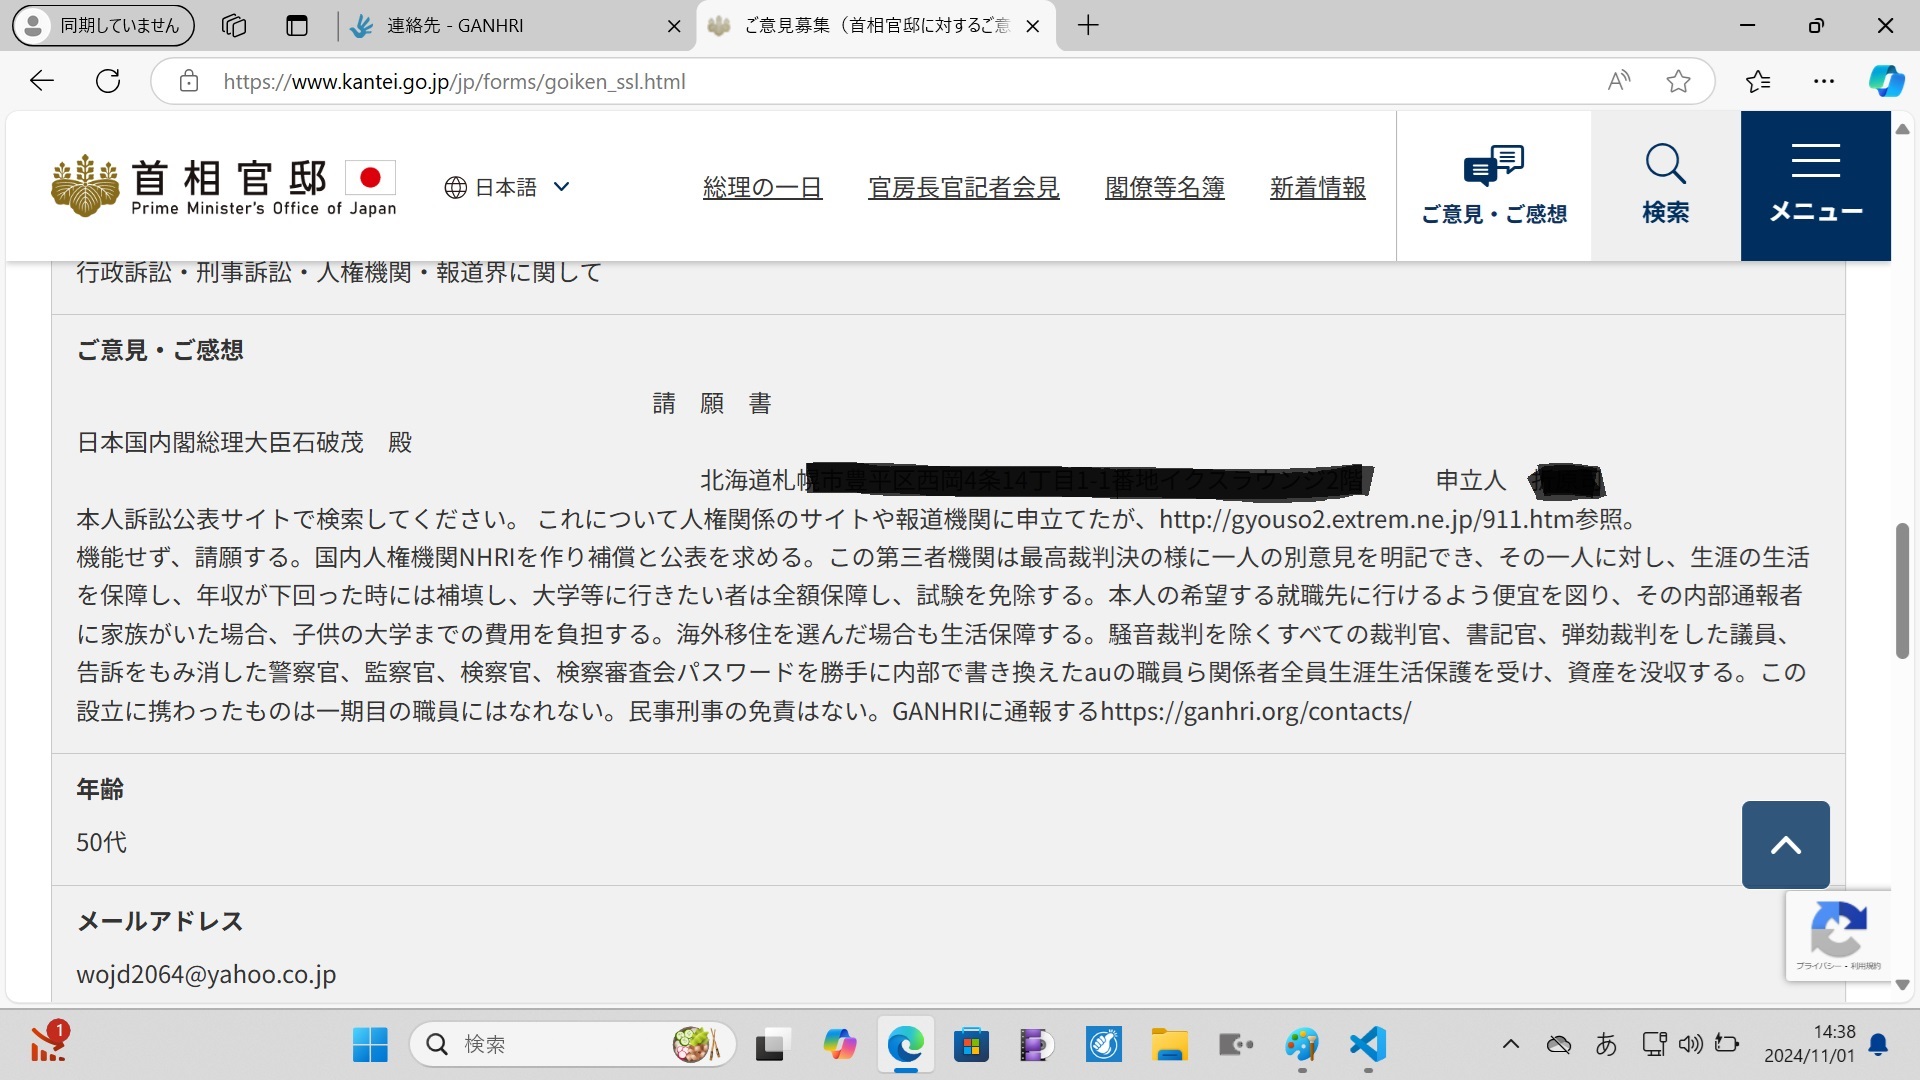The width and height of the screenshot is (1920, 1080).
Task: Add this page to favorites via the star
Action: [x=1678, y=81]
